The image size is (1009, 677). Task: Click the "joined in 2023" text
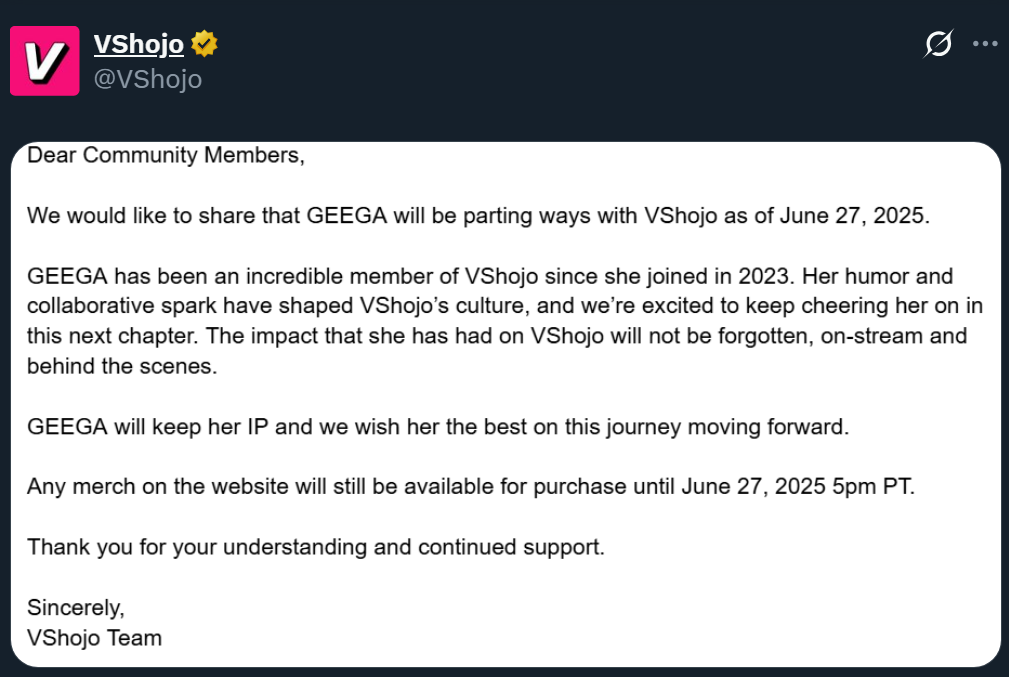point(717,276)
